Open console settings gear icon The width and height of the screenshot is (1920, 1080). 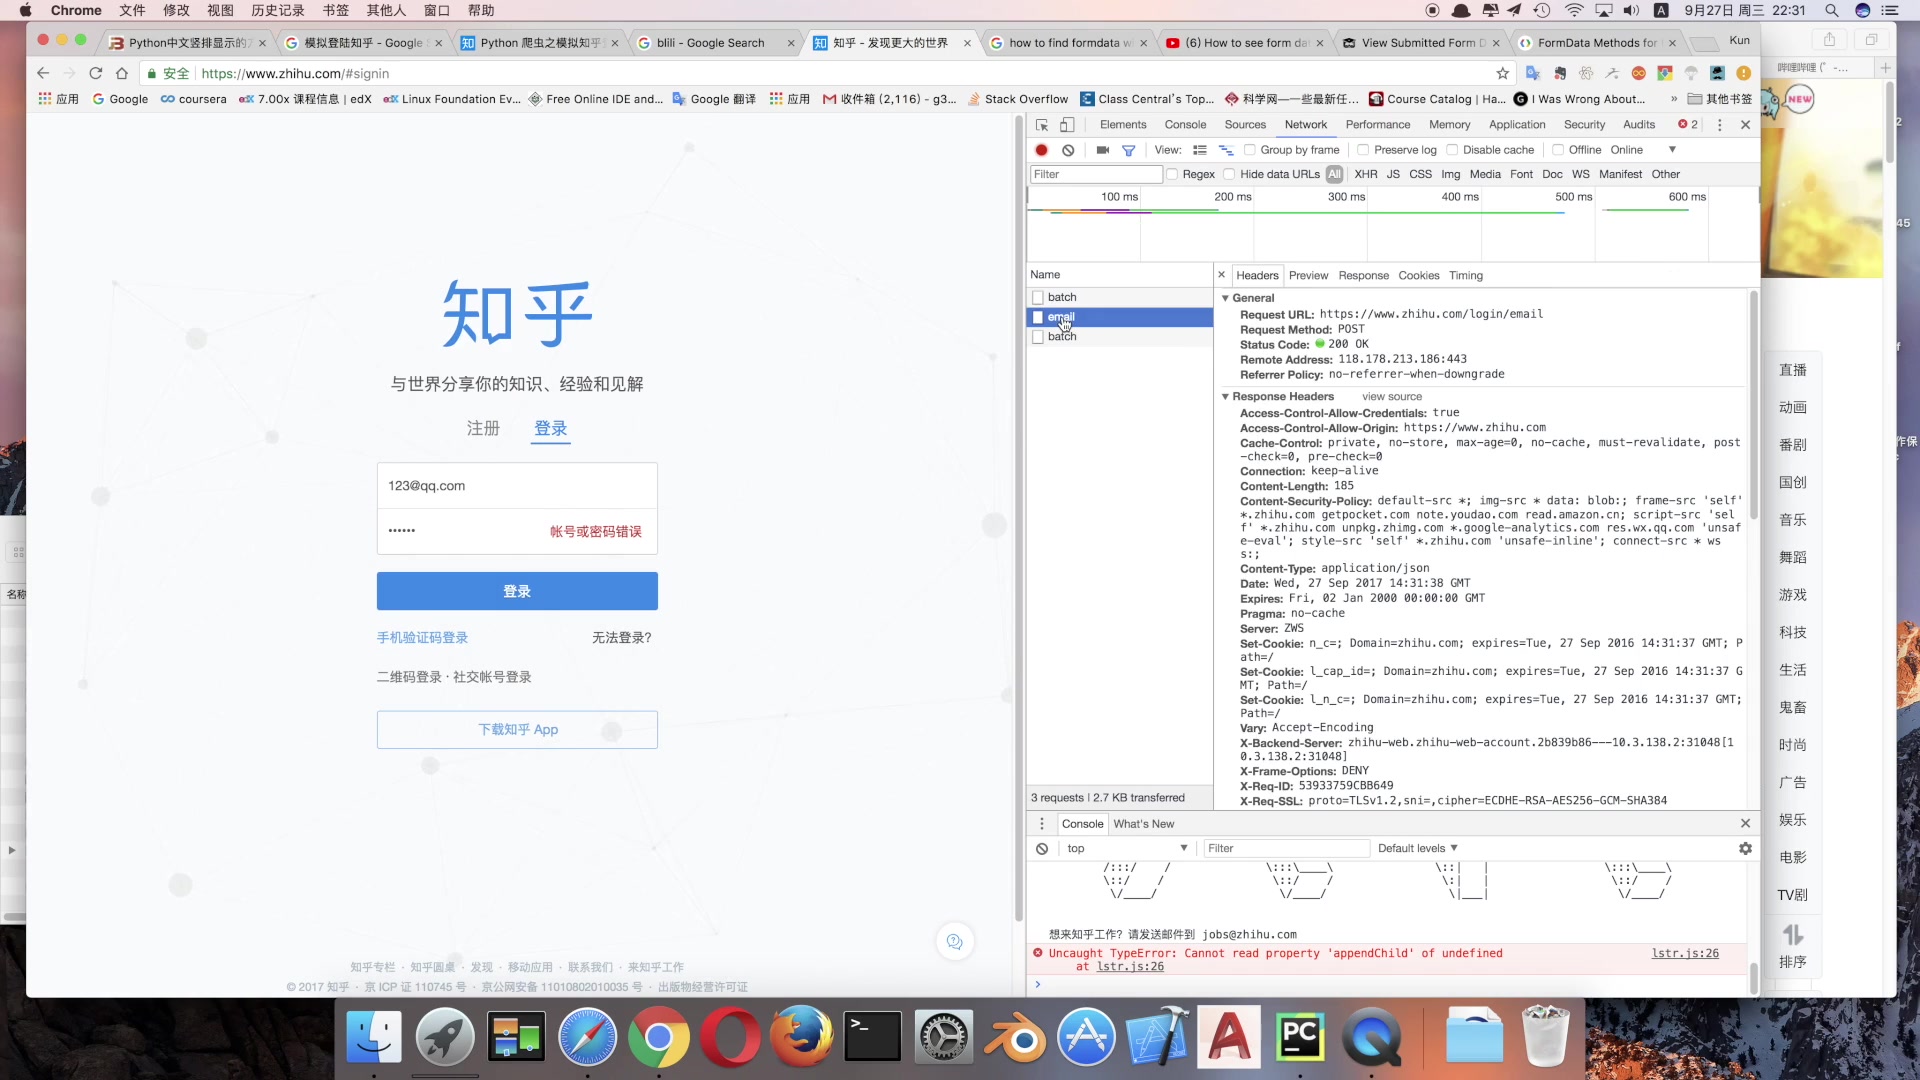click(1745, 848)
